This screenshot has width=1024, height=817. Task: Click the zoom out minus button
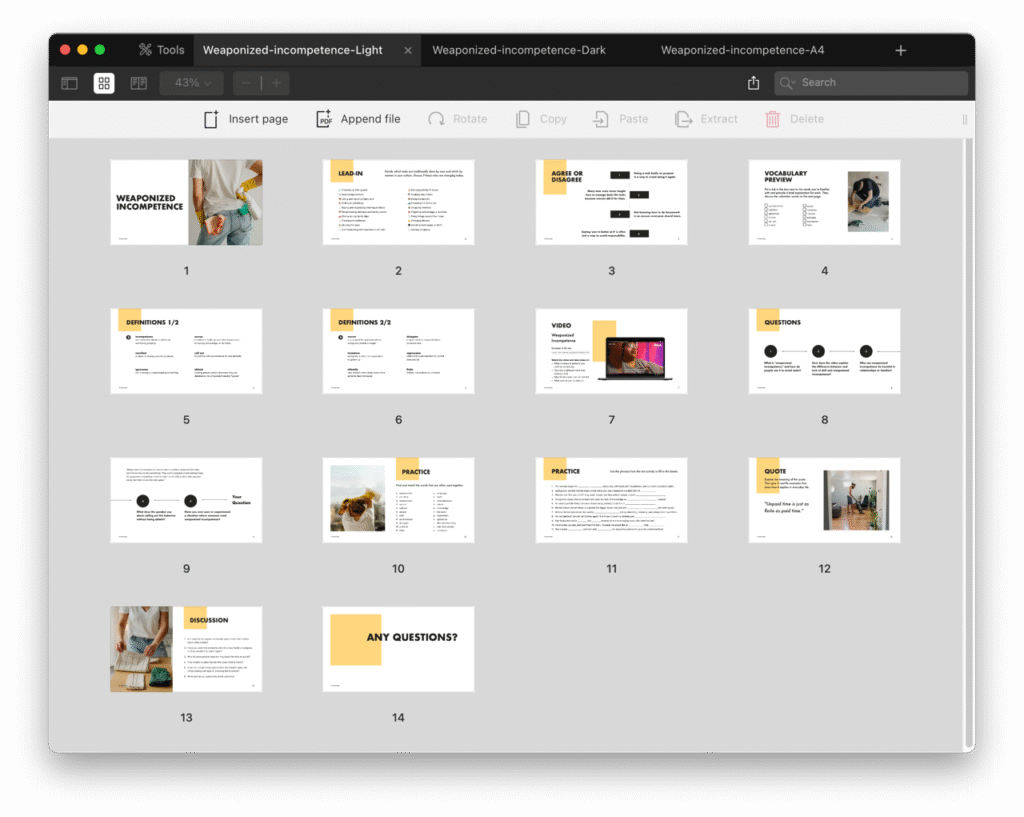pos(246,83)
